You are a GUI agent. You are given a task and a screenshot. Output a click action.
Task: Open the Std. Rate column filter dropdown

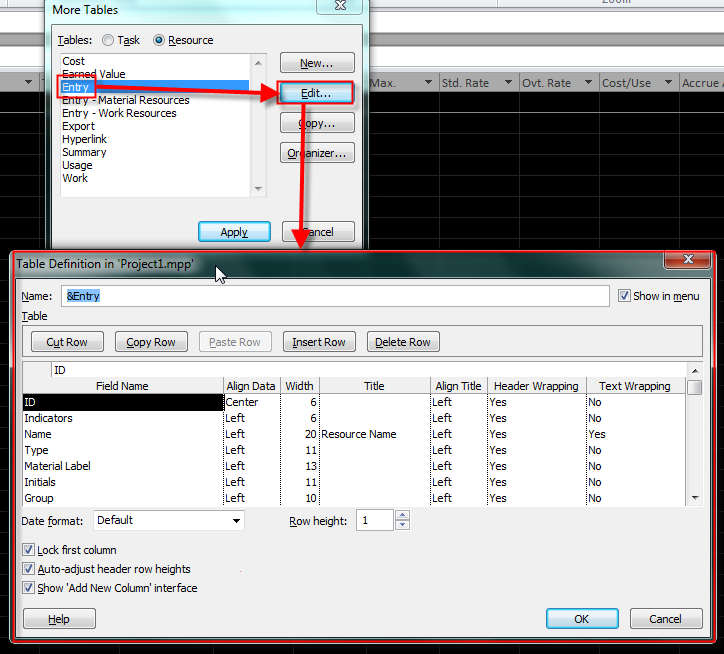click(509, 83)
